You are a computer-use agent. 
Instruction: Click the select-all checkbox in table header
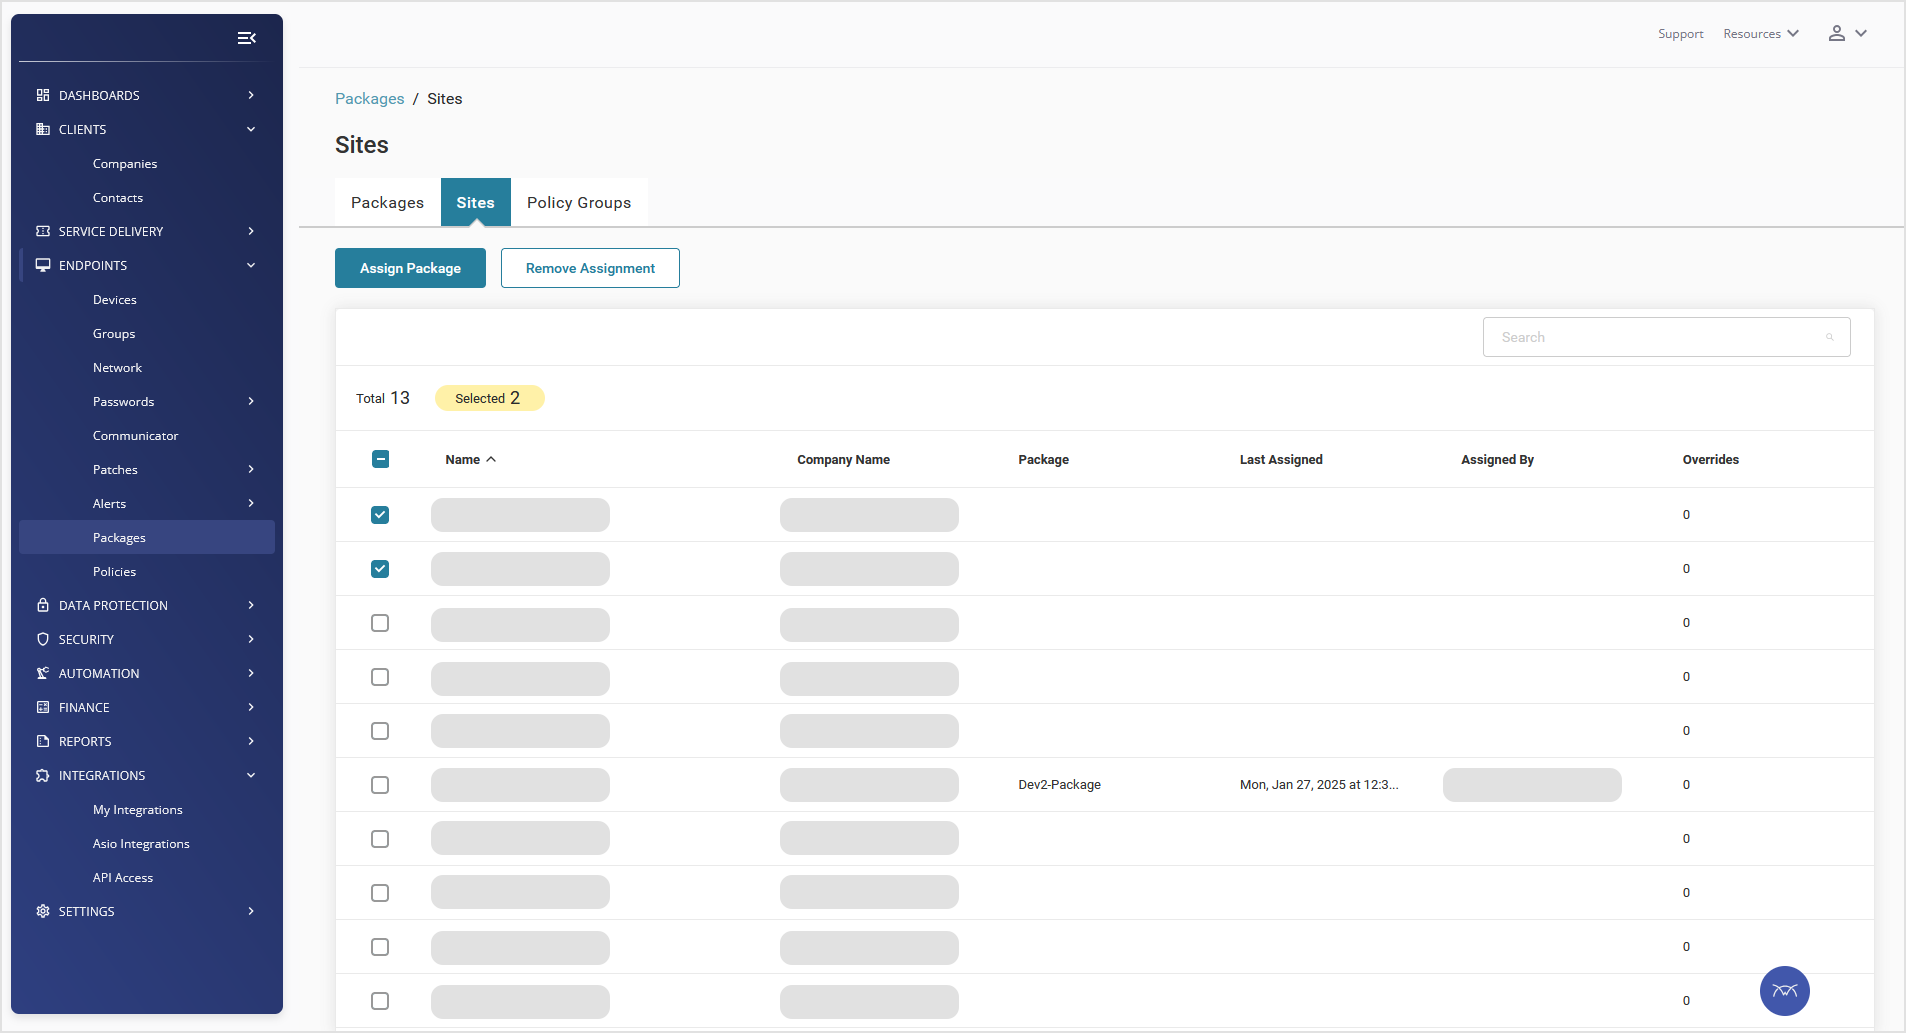pyautogui.click(x=379, y=459)
